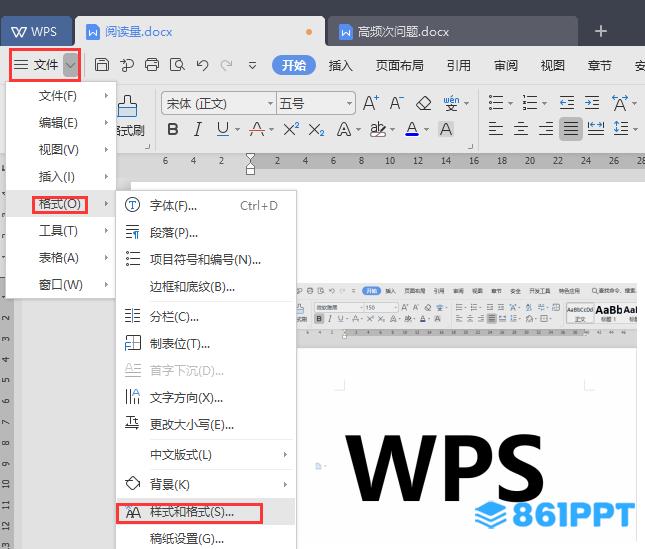This screenshot has height=549, width=645.
Task: Choose 段落(P)... menu entry
Action: pos(206,233)
